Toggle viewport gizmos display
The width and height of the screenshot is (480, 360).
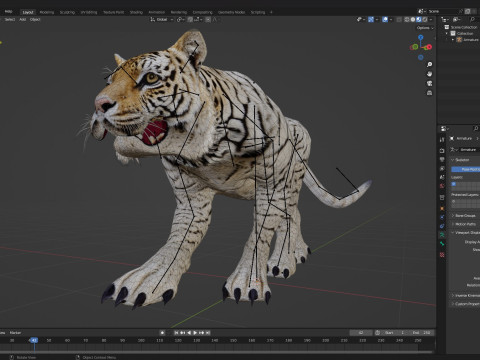pos(371,20)
